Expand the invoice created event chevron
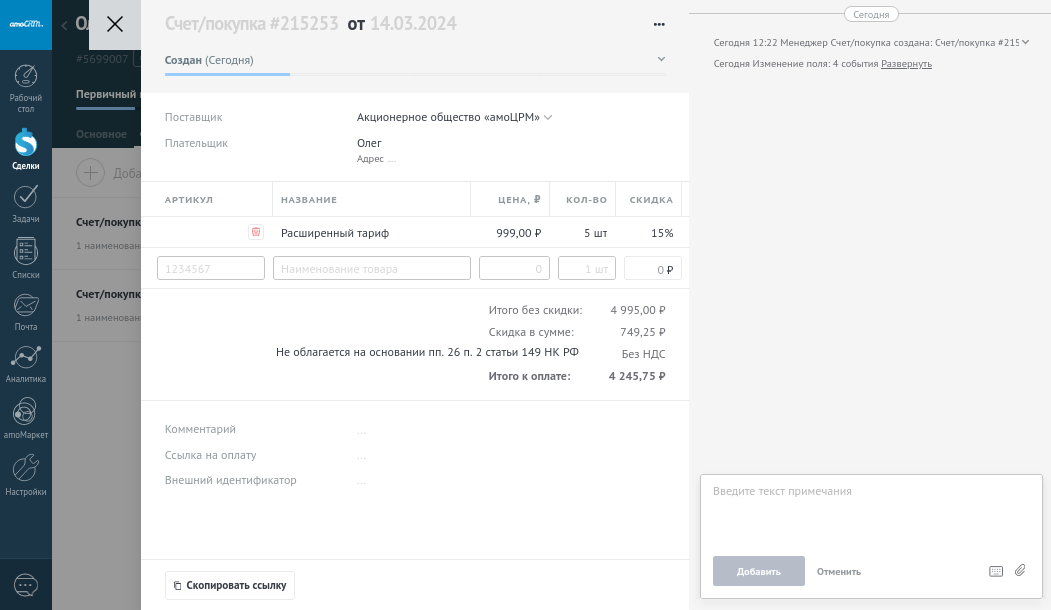Viewport: 1051px width, 610px height. pos(1025,42)
